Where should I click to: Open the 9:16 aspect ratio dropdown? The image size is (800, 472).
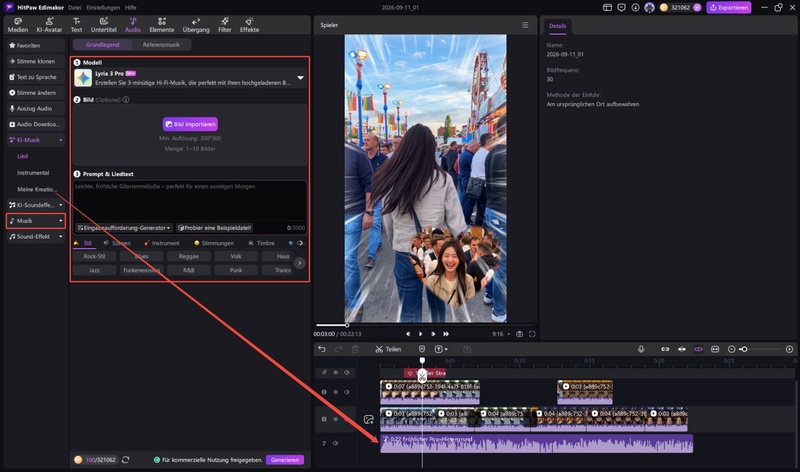[501, 334]
